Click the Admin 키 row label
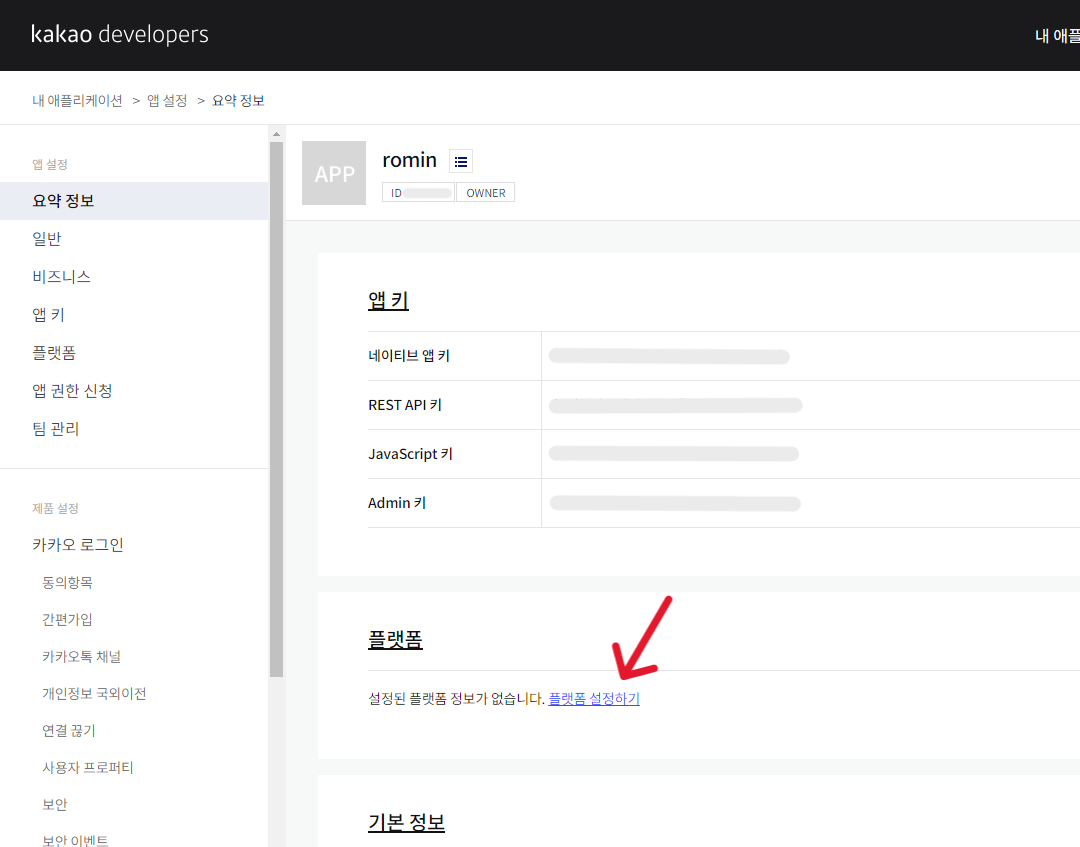Viewport: 1080px width, 847px height. point(397,503)
